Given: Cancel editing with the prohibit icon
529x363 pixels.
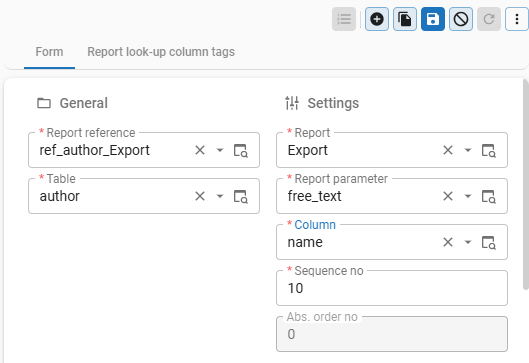Looking at the screenshot, I should click(x=461, y=19).
